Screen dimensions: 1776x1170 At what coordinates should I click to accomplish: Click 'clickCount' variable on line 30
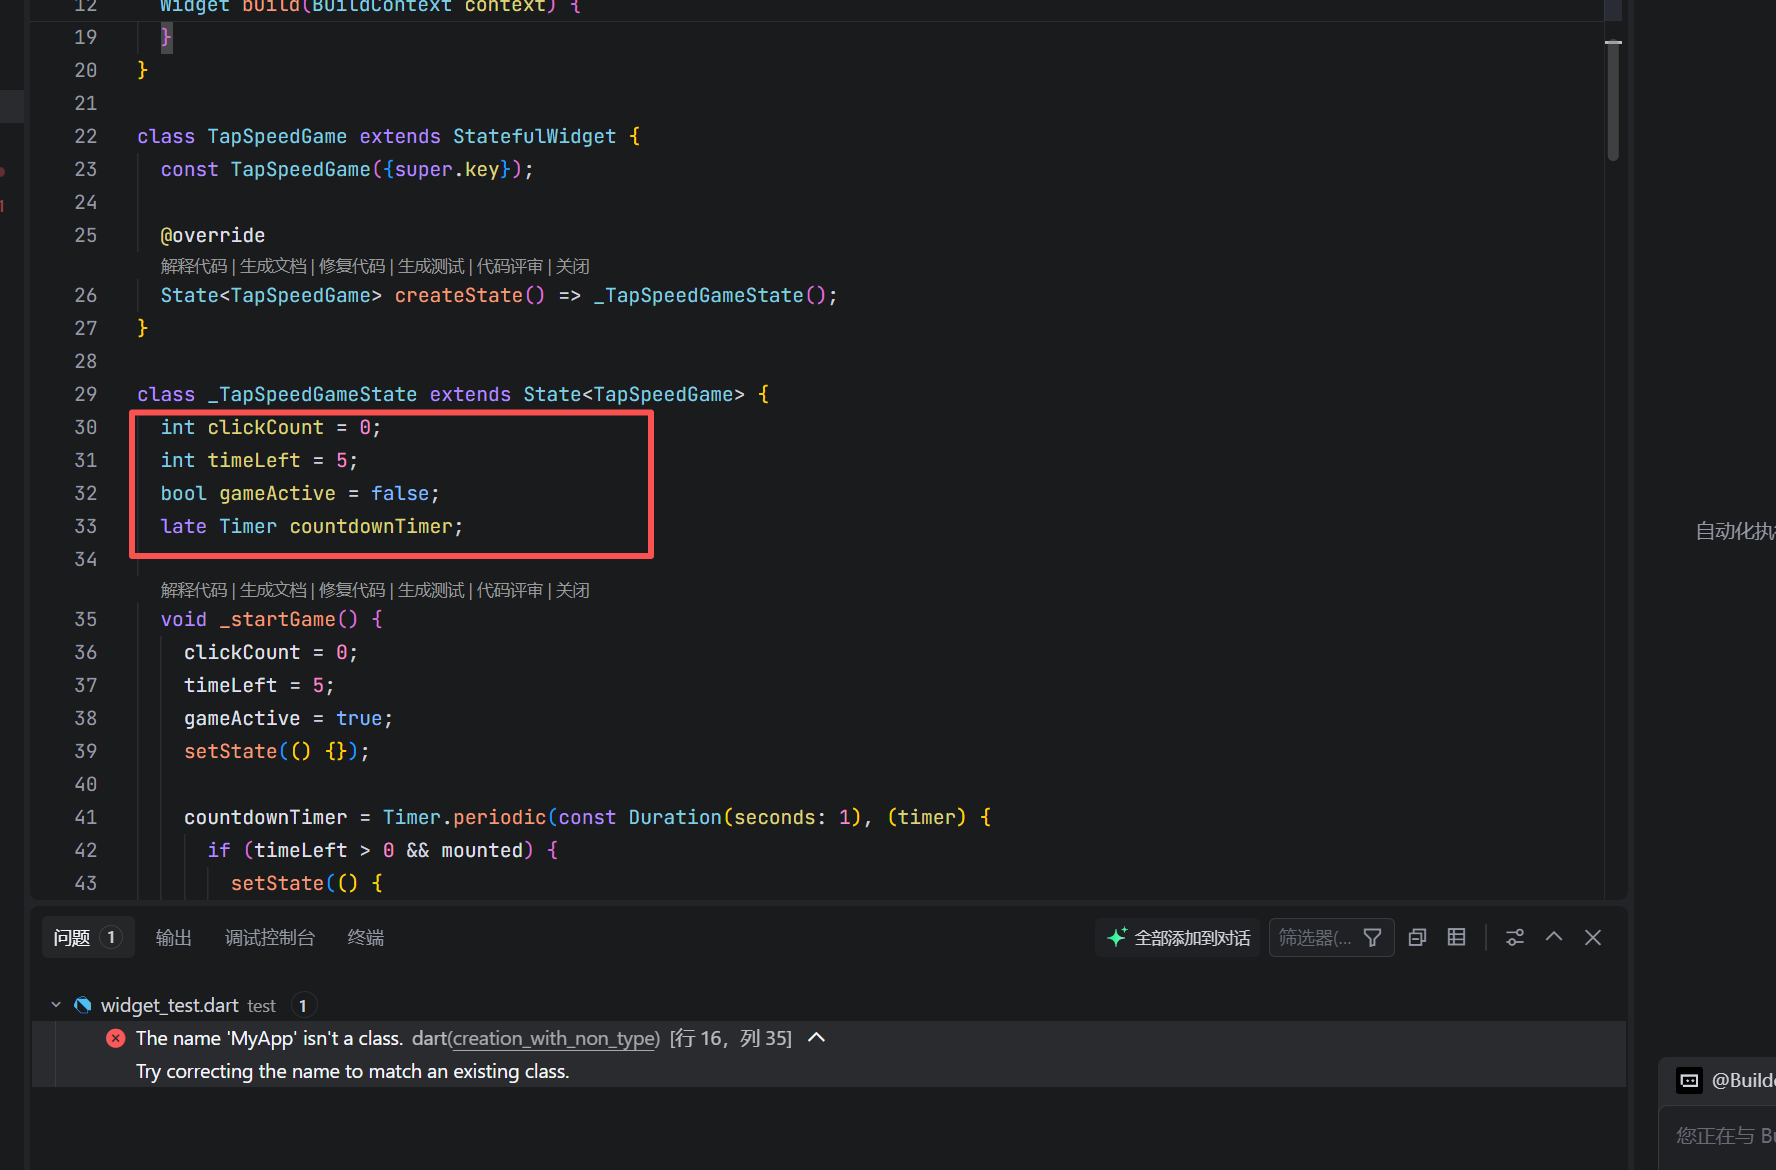(x=266, y=427)
